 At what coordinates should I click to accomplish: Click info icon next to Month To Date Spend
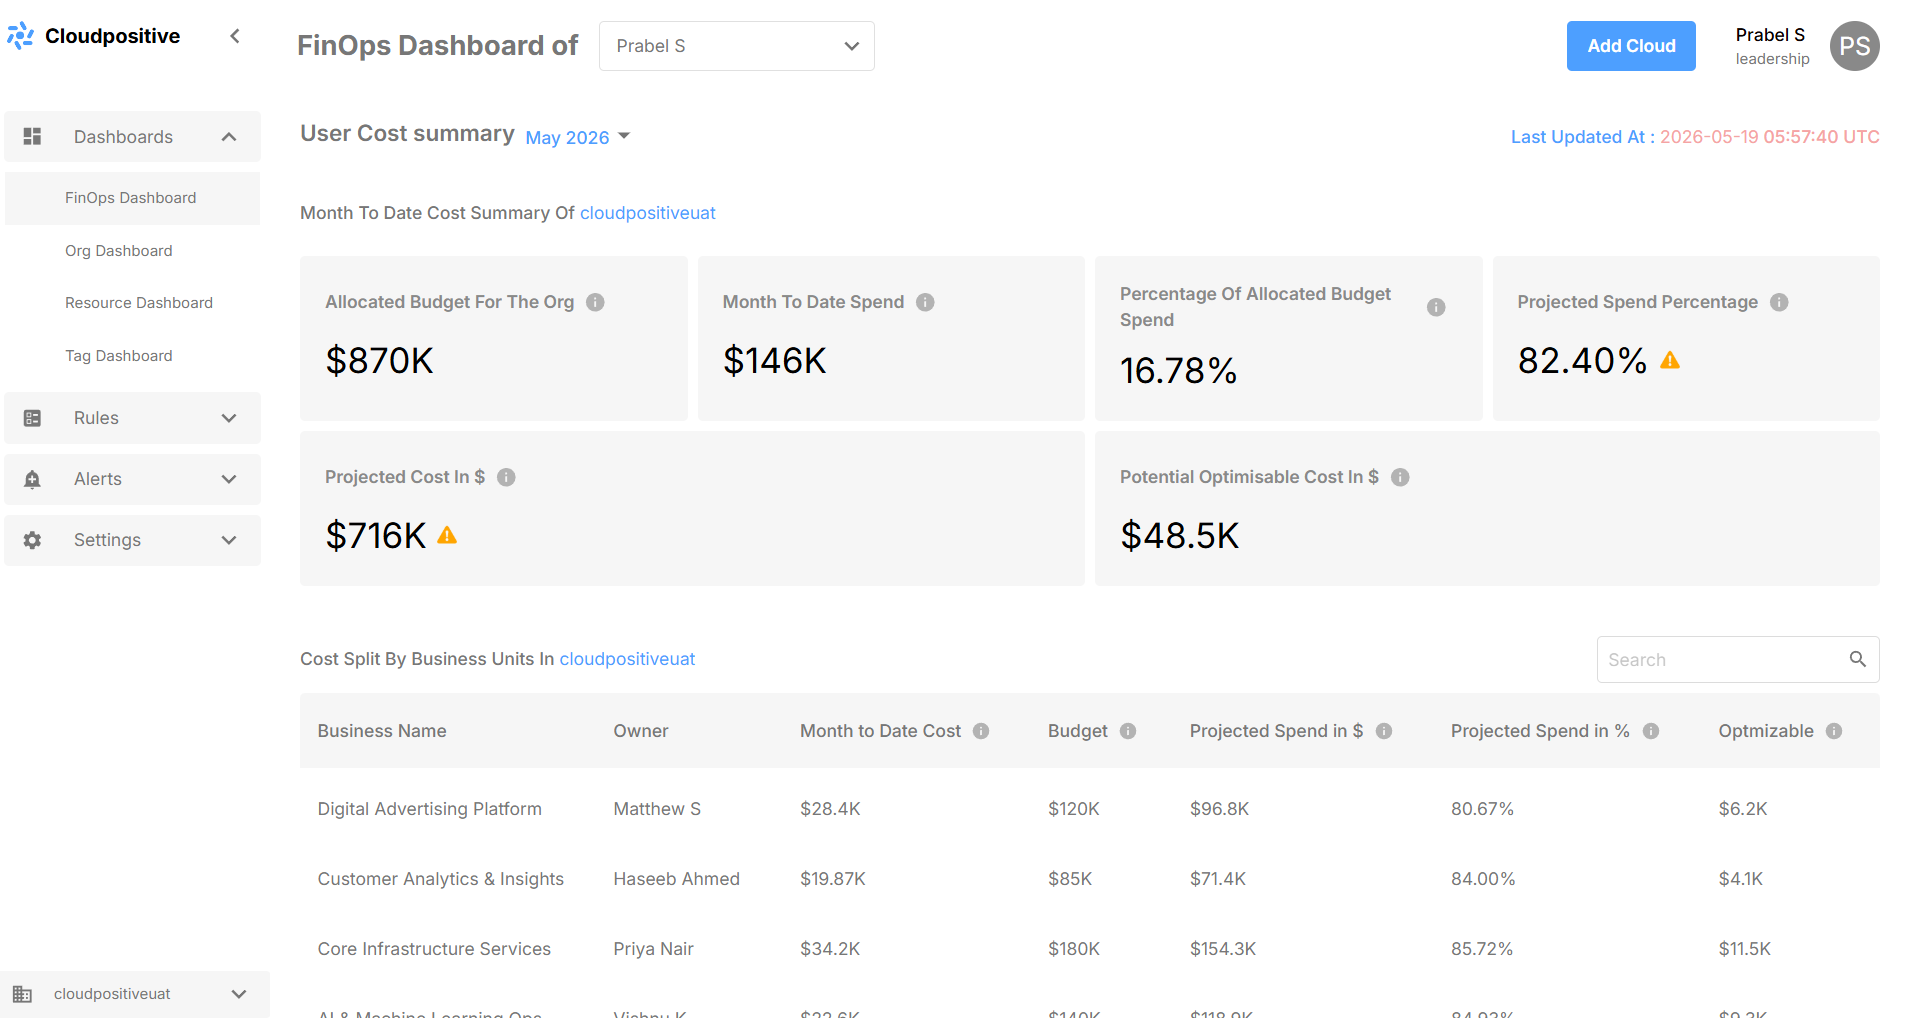[925, 302]
